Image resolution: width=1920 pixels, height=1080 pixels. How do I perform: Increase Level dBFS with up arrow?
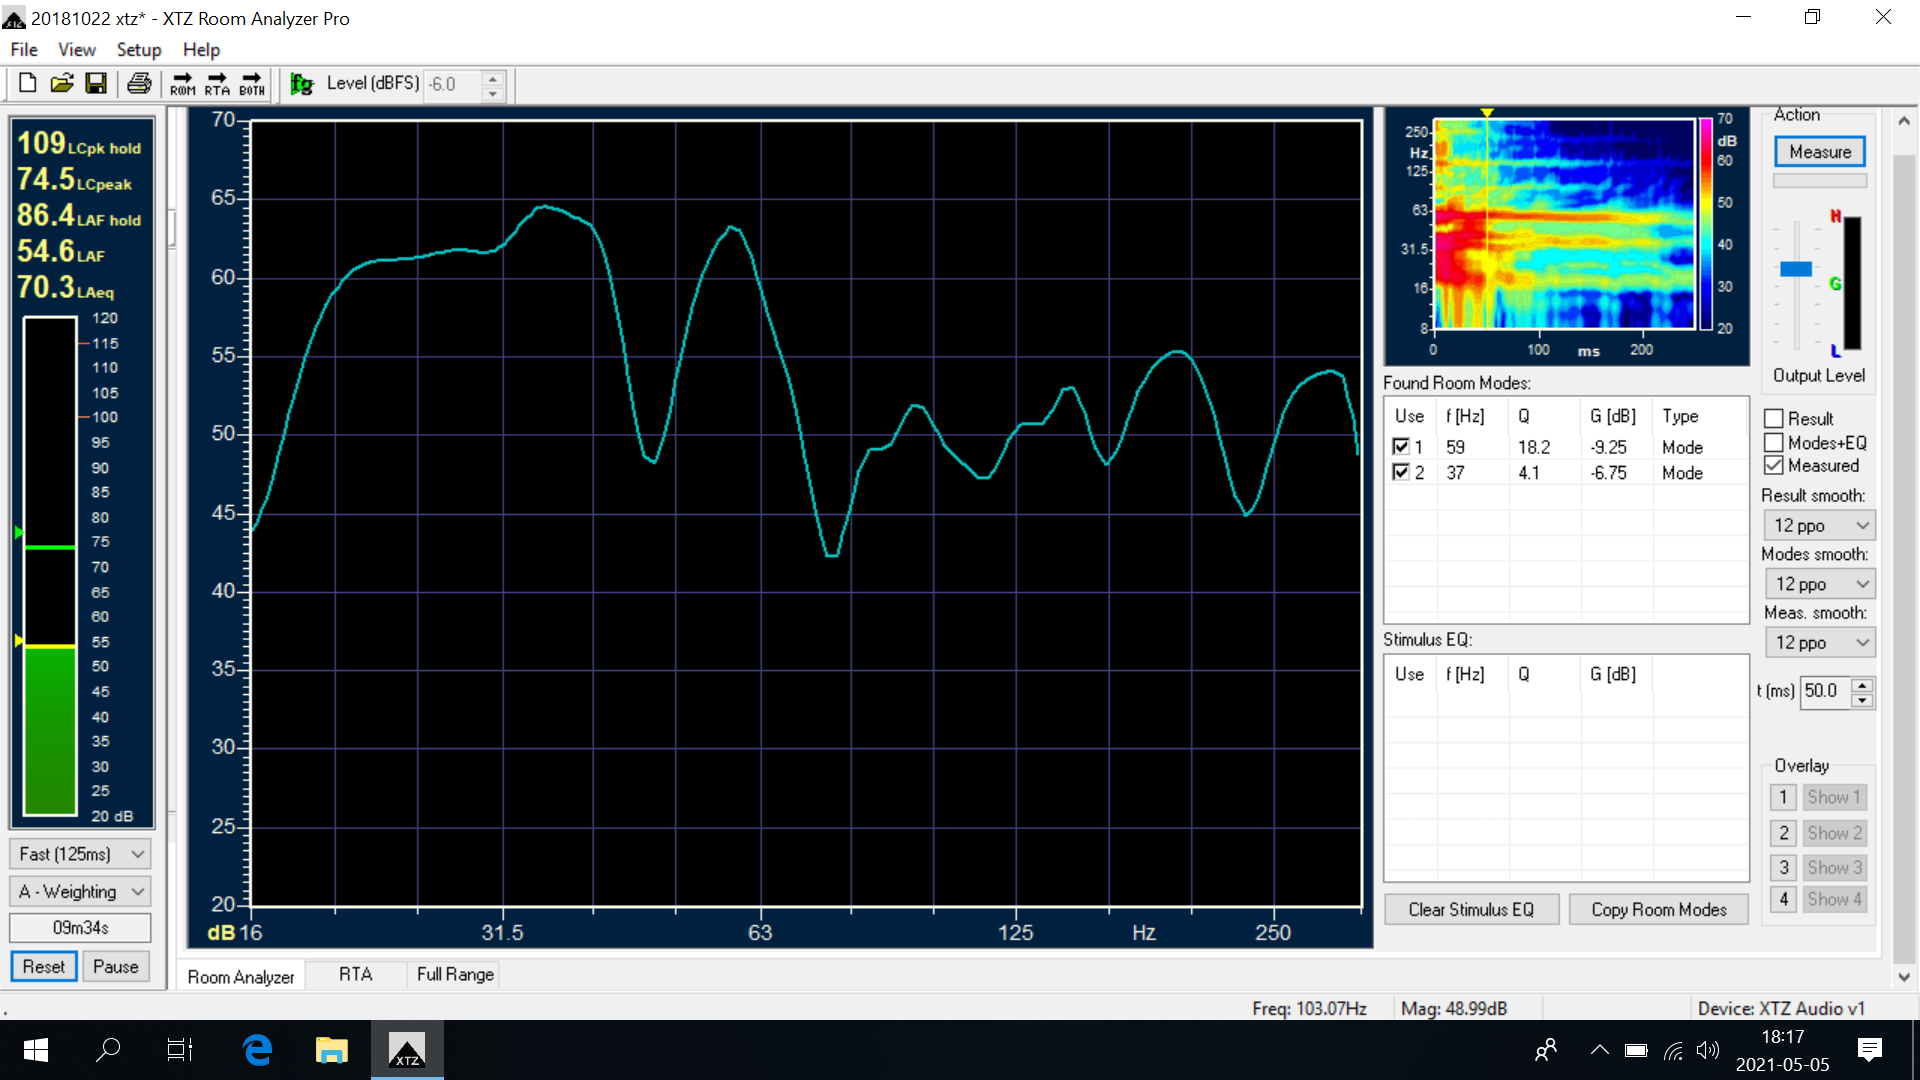(x=492, y=77)
